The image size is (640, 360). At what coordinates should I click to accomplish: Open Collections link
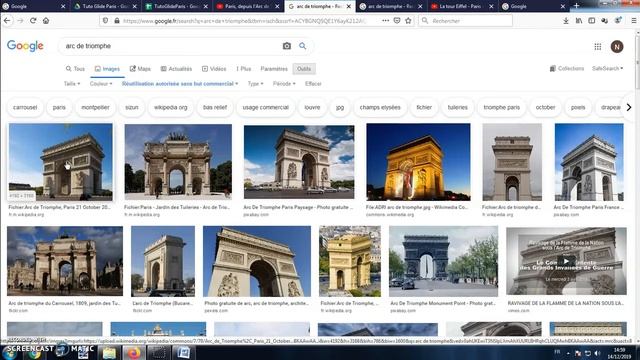pos(567,69)
